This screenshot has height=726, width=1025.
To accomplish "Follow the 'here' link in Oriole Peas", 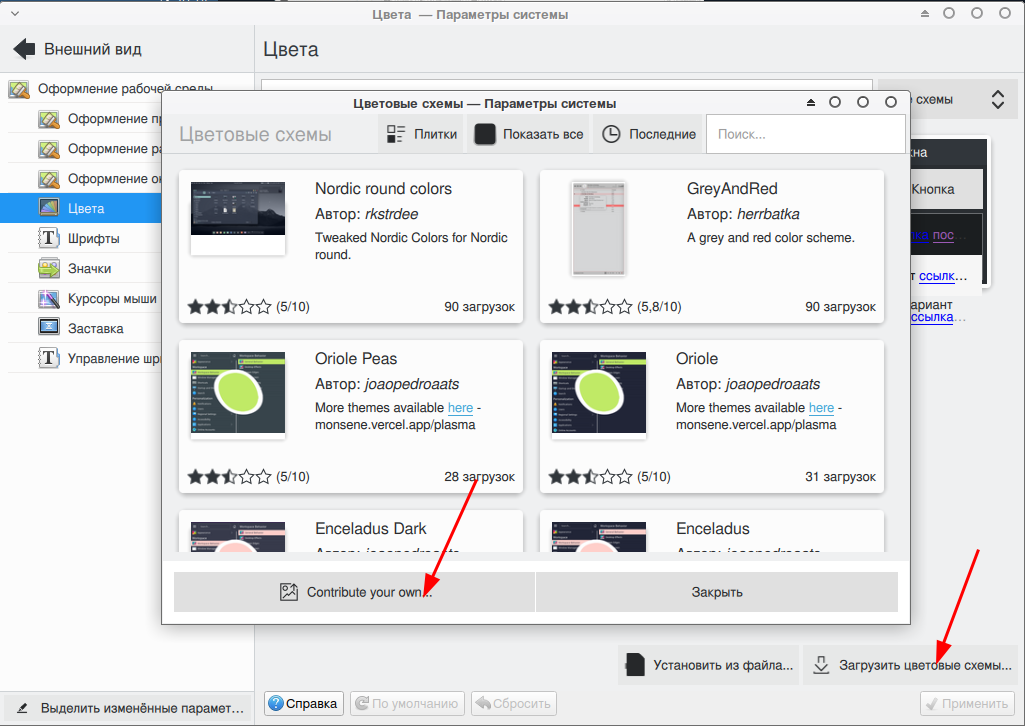I will tap(460, 408).
